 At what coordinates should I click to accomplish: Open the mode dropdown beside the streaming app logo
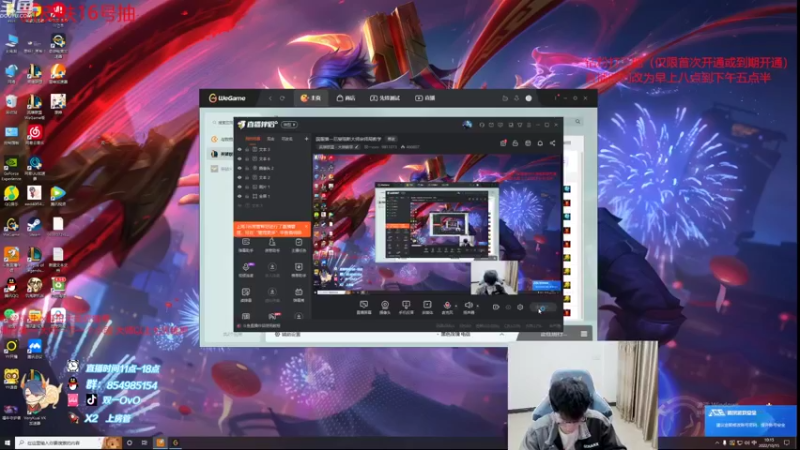point(289,124)
